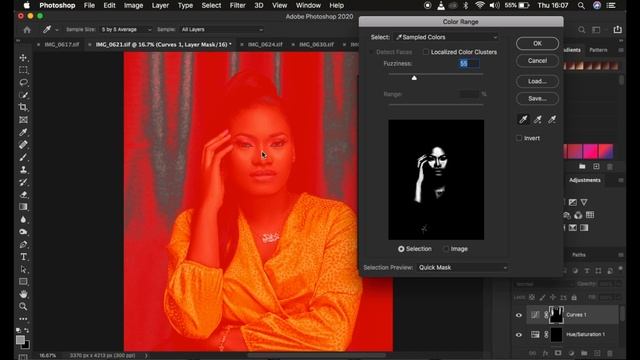The height and width of the screenshot is (360, 640).
Task: Hide the Curves 1 layer
Action: coord(519,315)
